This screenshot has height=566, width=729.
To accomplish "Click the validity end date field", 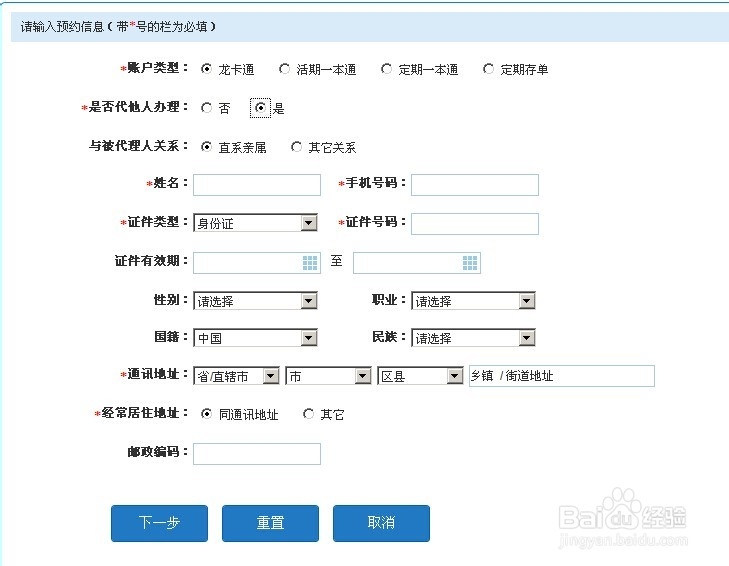I will point(417,263).
